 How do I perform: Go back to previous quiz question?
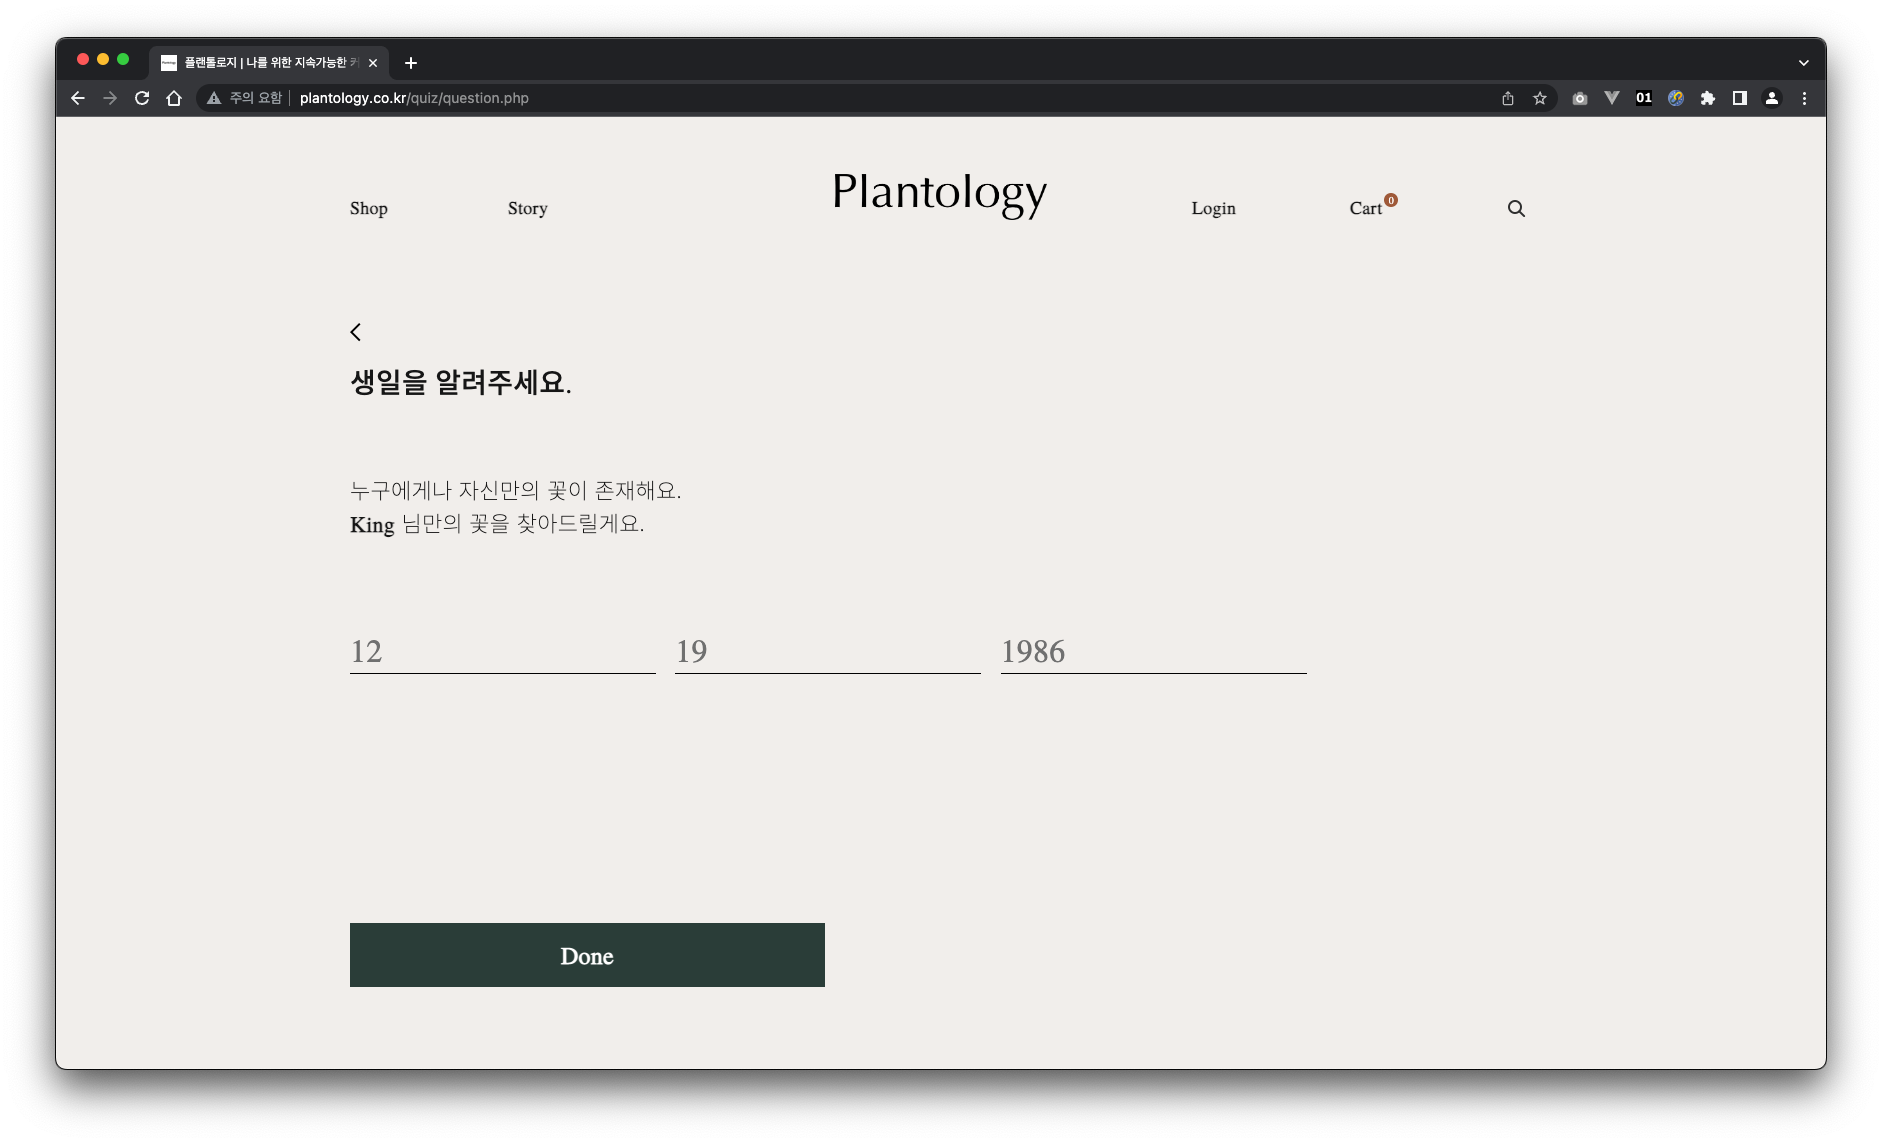(356, 332)
